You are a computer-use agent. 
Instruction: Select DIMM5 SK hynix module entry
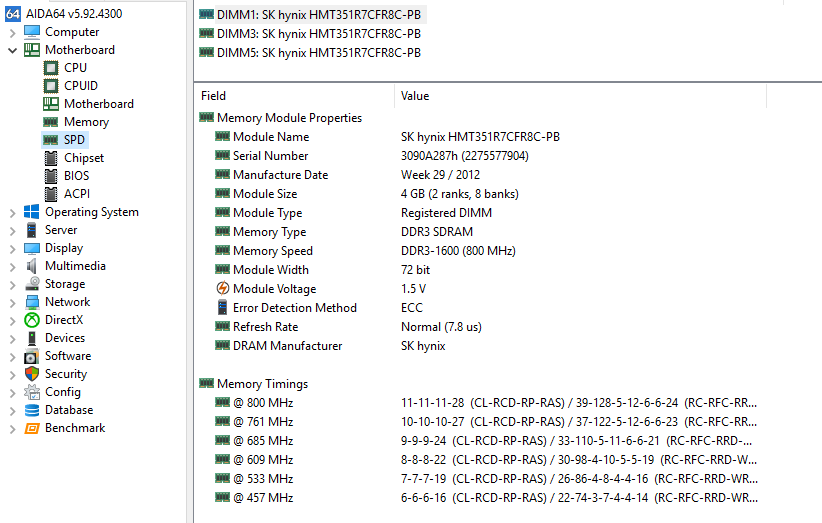(310, 52)
